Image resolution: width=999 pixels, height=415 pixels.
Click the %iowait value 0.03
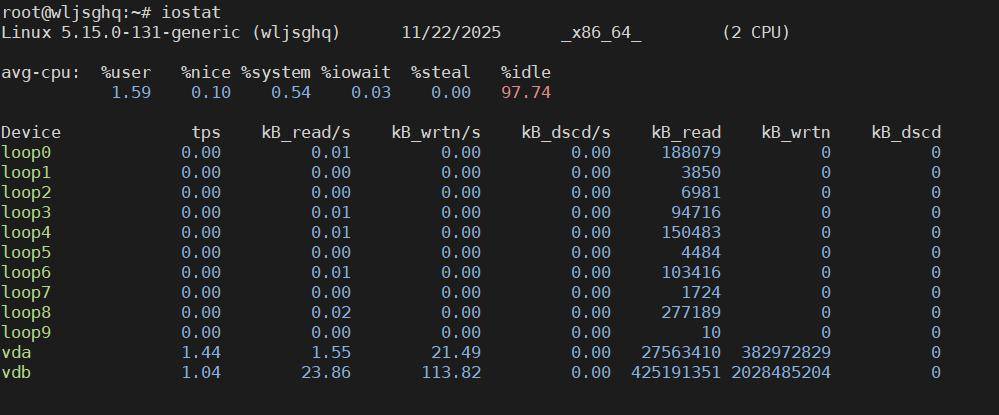coord(371,92)
